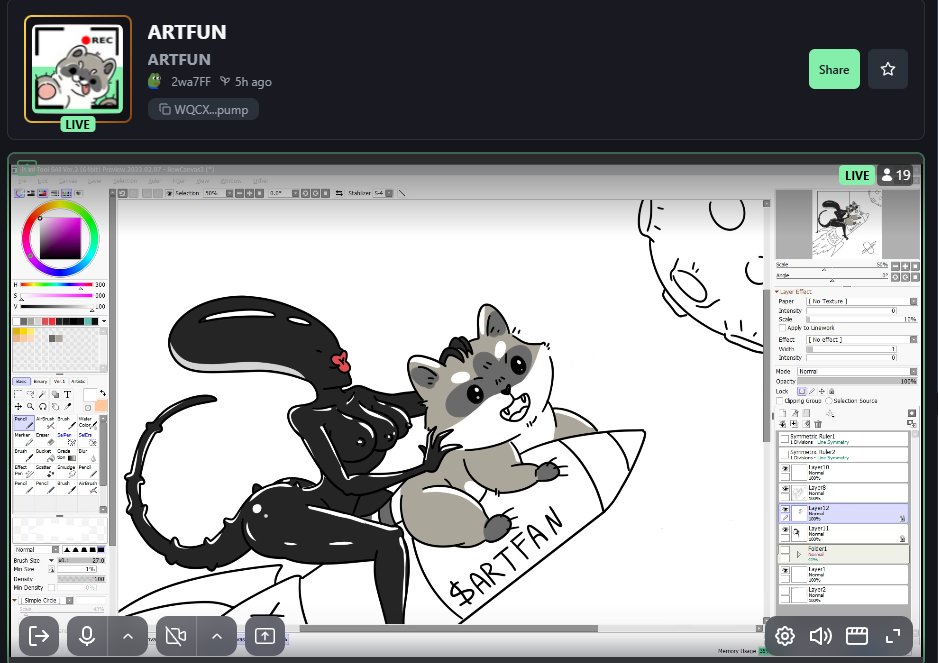Toggle the stream volume speaker
Image resolution: width=938 pixels, height=663 pixels.
click(820, 636)
